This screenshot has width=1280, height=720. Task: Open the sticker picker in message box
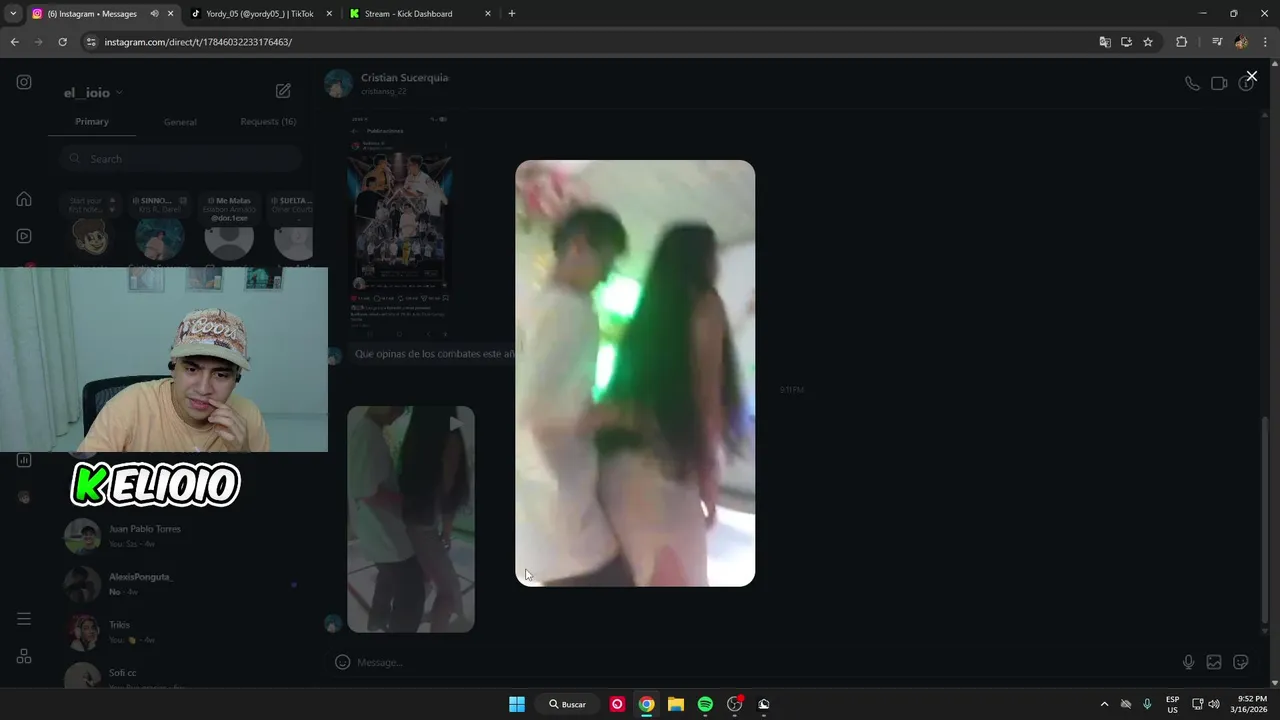pyautogui.click(x=1241, y=662)
